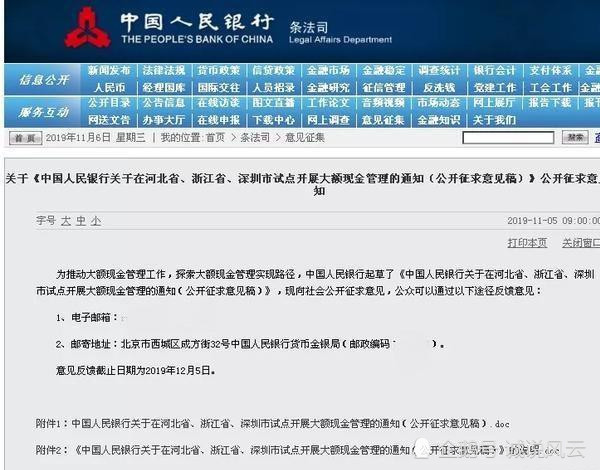The height and width of the screenshot is (470, 600).
Task: Open the 新闻发布 menu item
Action: tap(109, 70)
